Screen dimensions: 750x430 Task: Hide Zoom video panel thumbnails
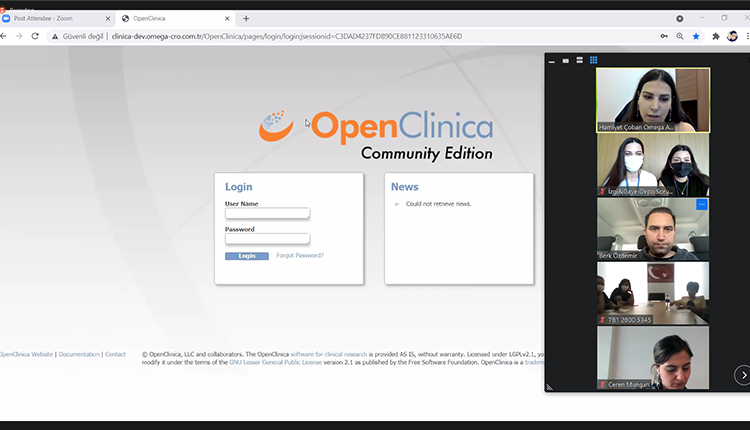[551, 60]
